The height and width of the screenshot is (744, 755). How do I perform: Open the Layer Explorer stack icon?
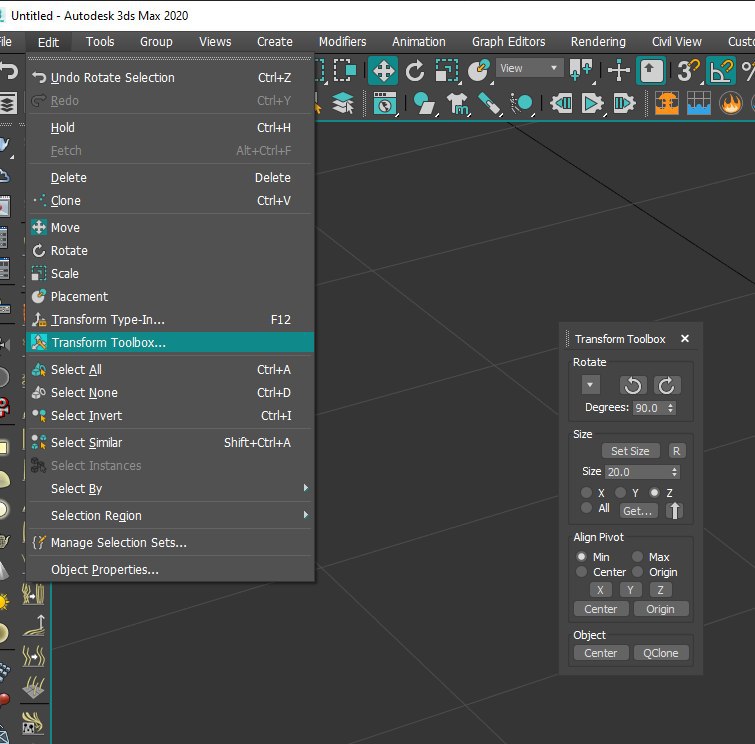click(343, 103)
